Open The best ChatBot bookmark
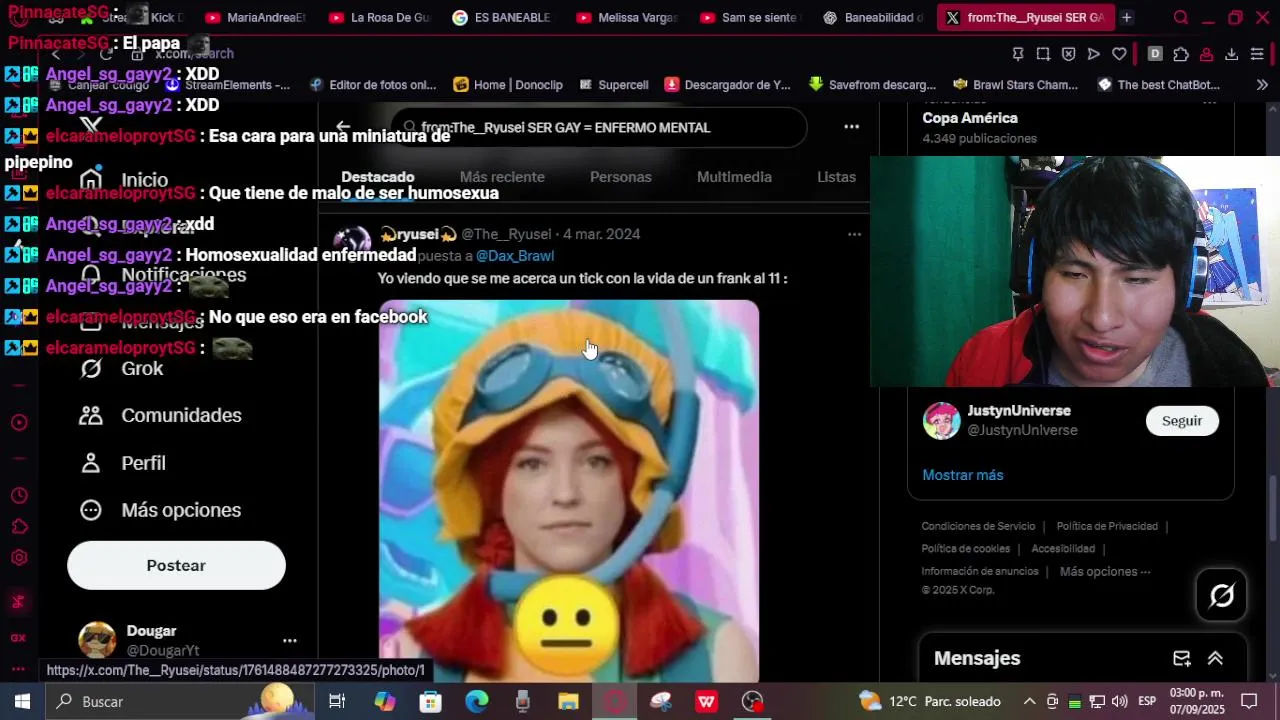This screenshot has height=720, width=1280. click(1159, 85)
